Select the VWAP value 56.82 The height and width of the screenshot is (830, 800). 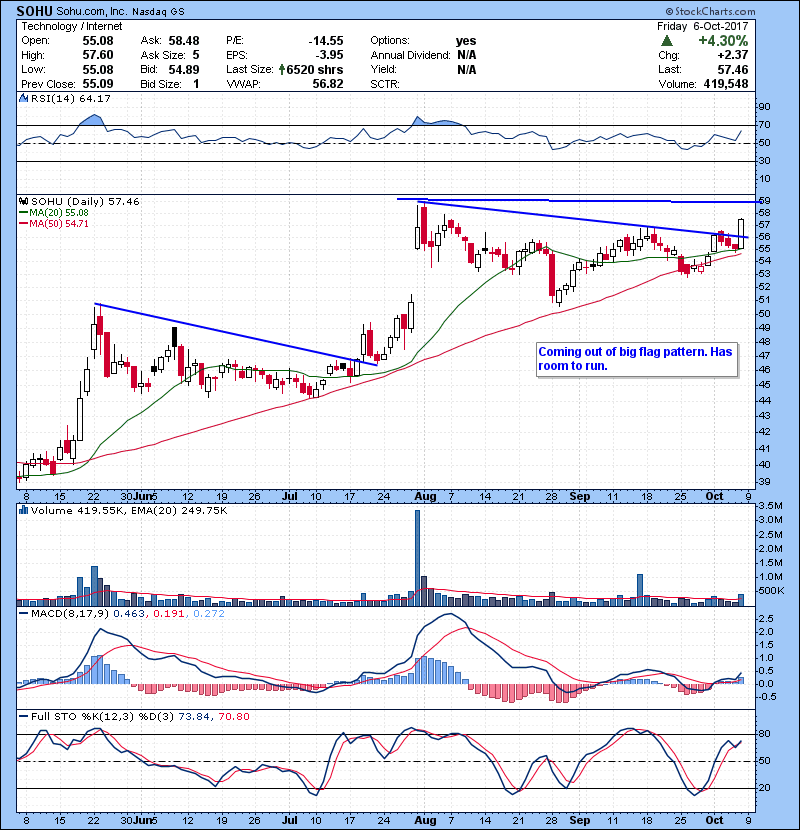pyautogui.click(x=328, y=84)
